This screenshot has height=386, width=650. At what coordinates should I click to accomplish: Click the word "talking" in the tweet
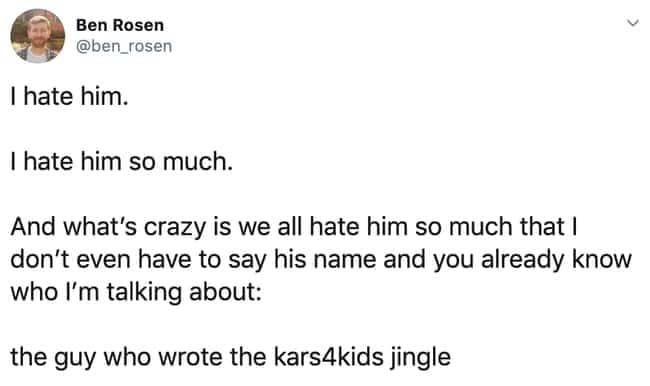pyautogui.click(x=144, y=293)
